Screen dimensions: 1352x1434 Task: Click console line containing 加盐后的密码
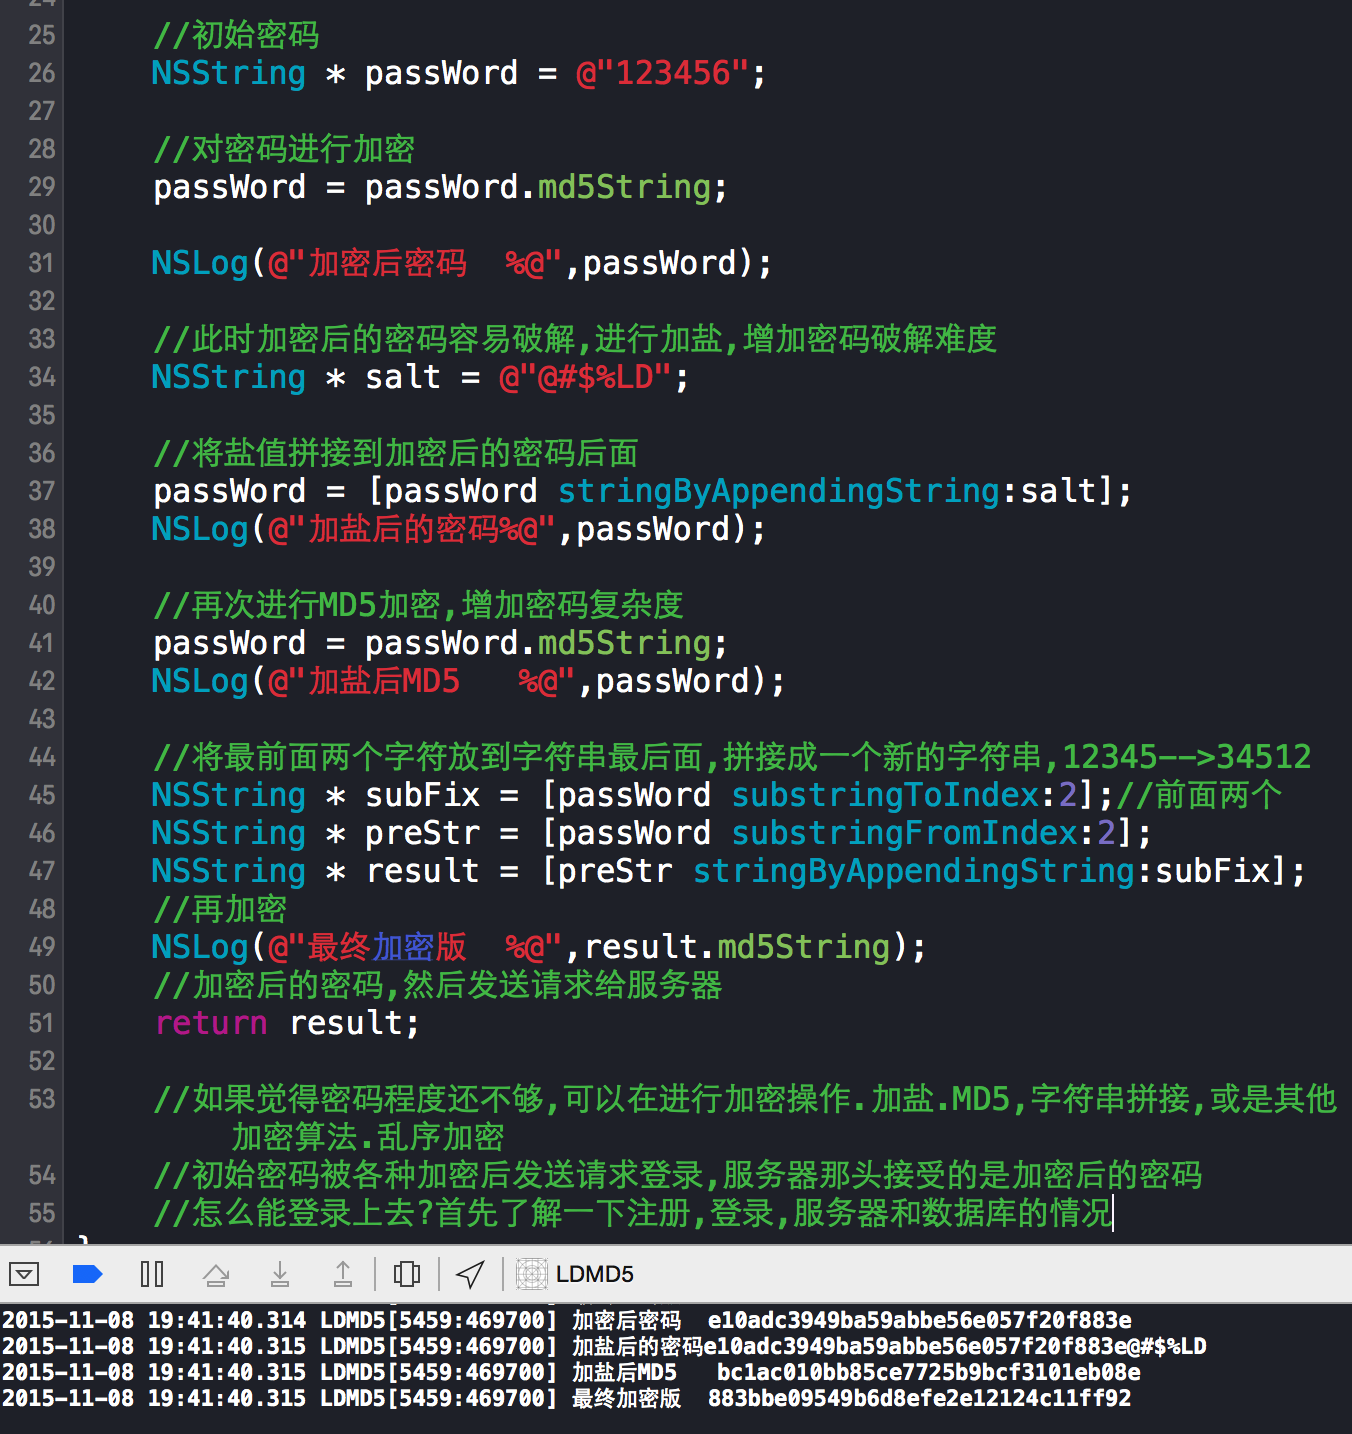click(x=604, y=1346)
